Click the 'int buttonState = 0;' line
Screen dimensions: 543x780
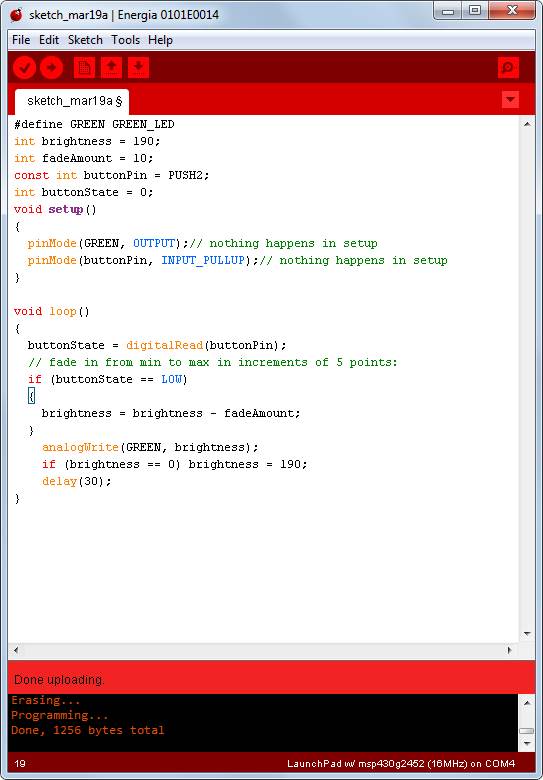point(84,192)
